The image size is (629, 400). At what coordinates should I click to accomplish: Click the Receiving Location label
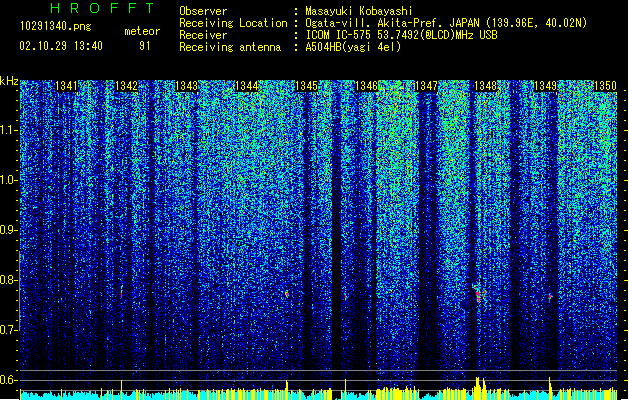pos(233,23)
